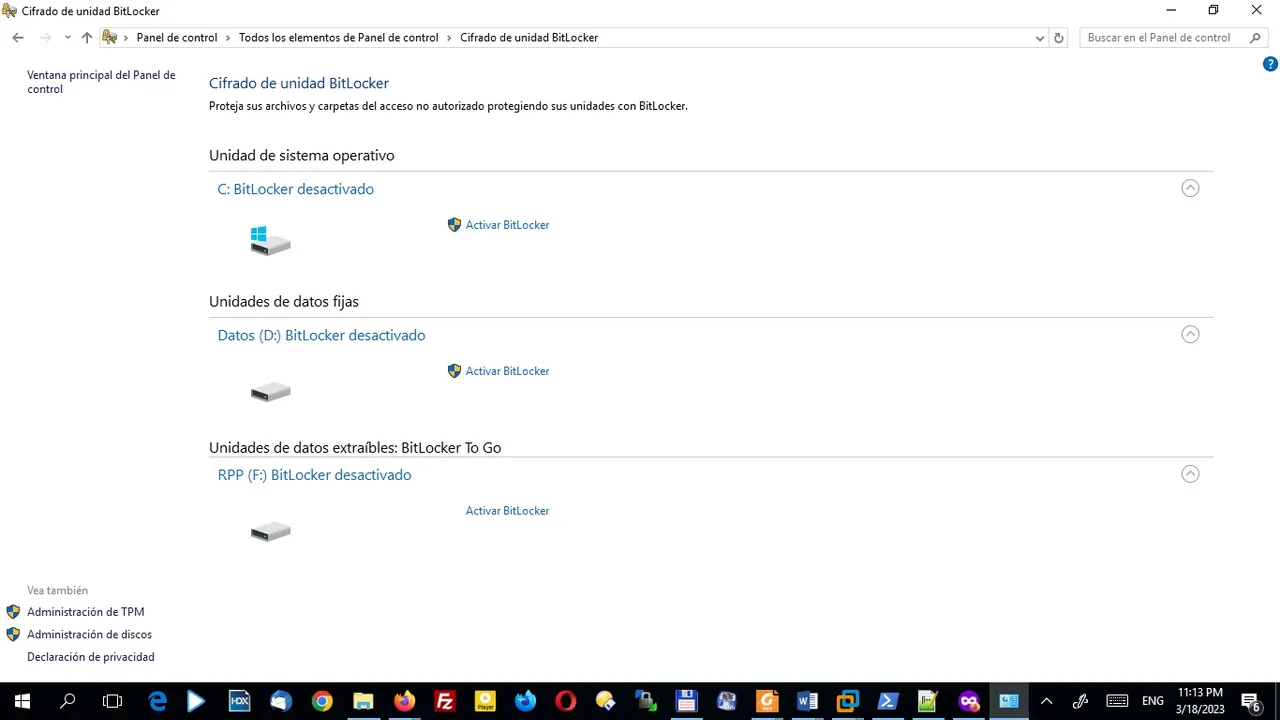This screenshot has height=720, width=1280.
Task: Open recent locations dropdown arrow
Action: point(67,37)
